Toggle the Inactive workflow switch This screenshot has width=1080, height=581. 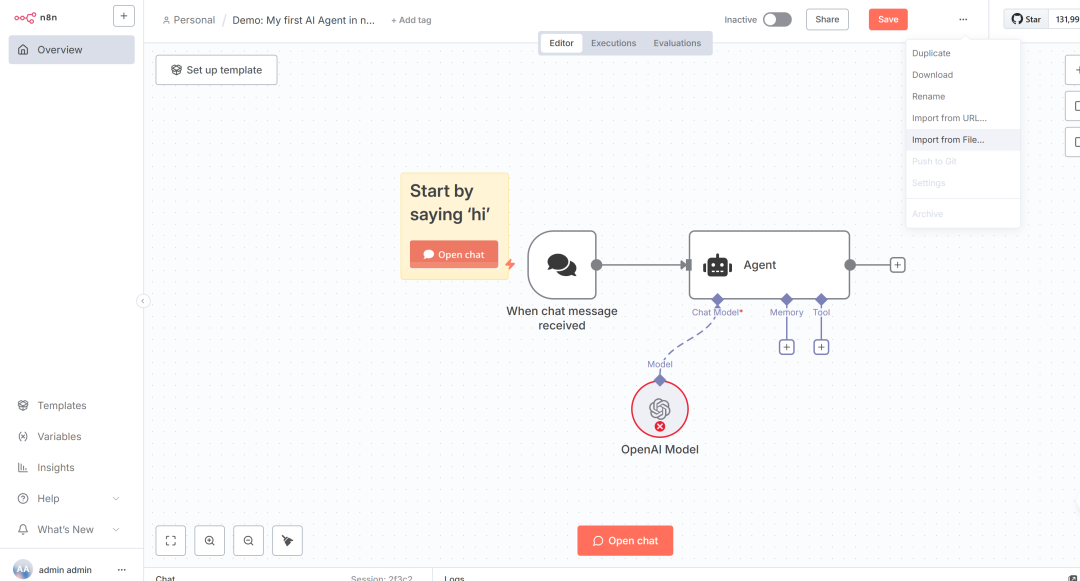(777, 19)
